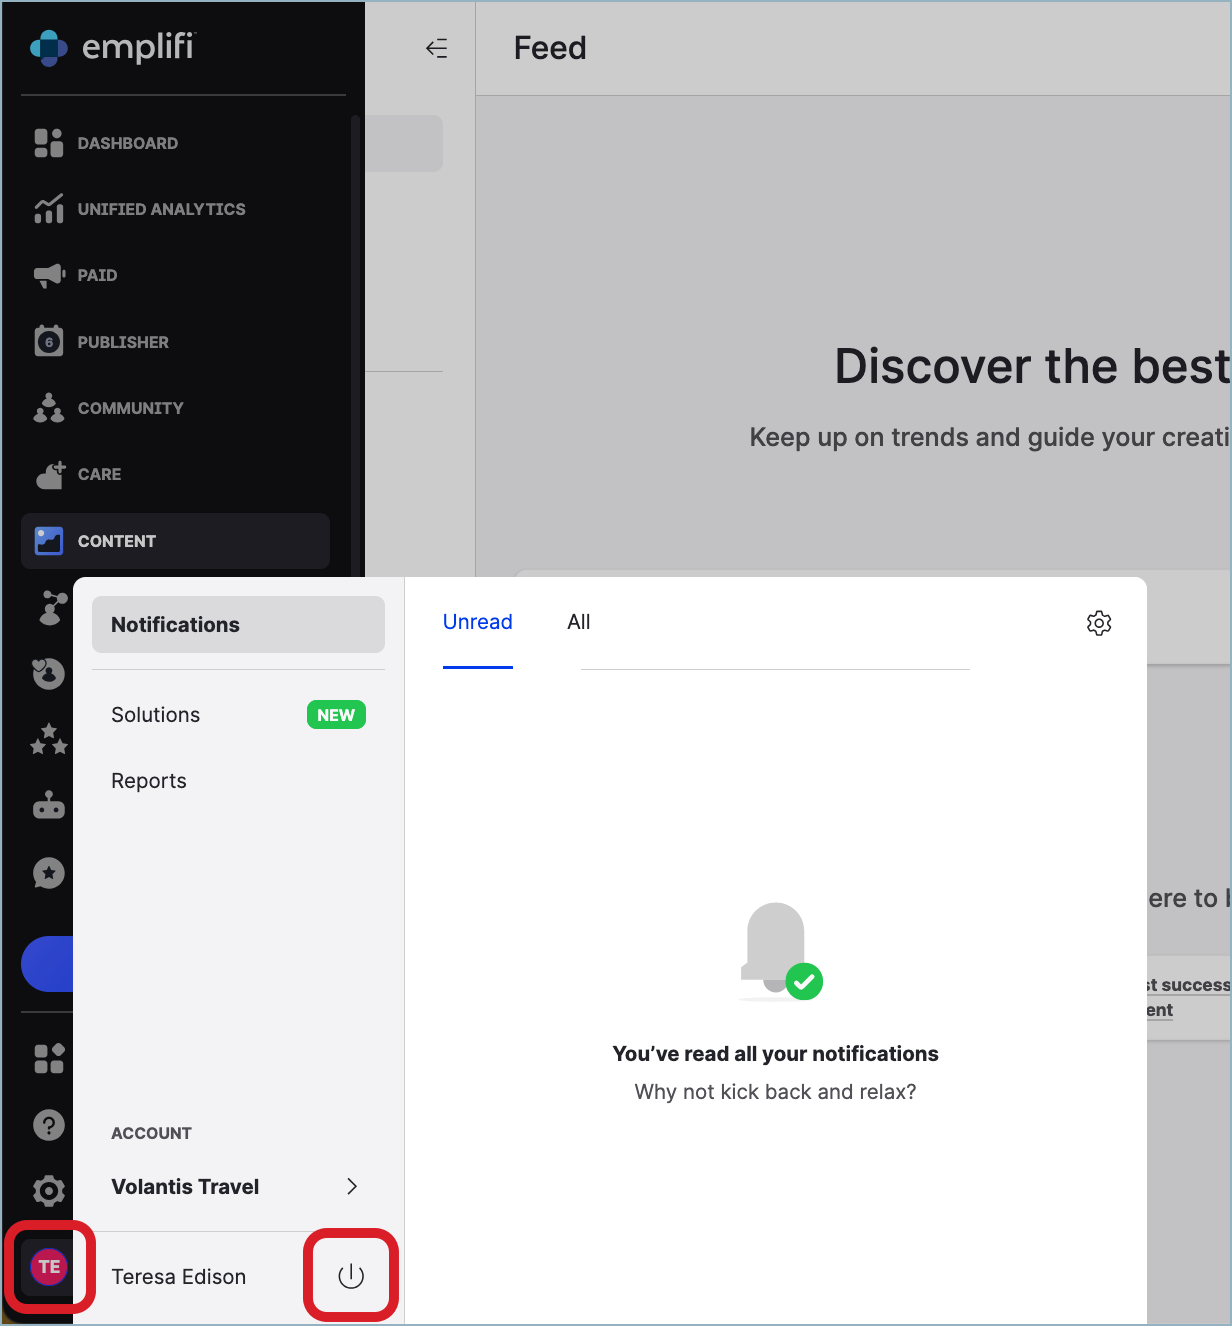Collapse the side panel arrow
The height and width of the screenshot is (1326, 1232).
pos(437,48)
